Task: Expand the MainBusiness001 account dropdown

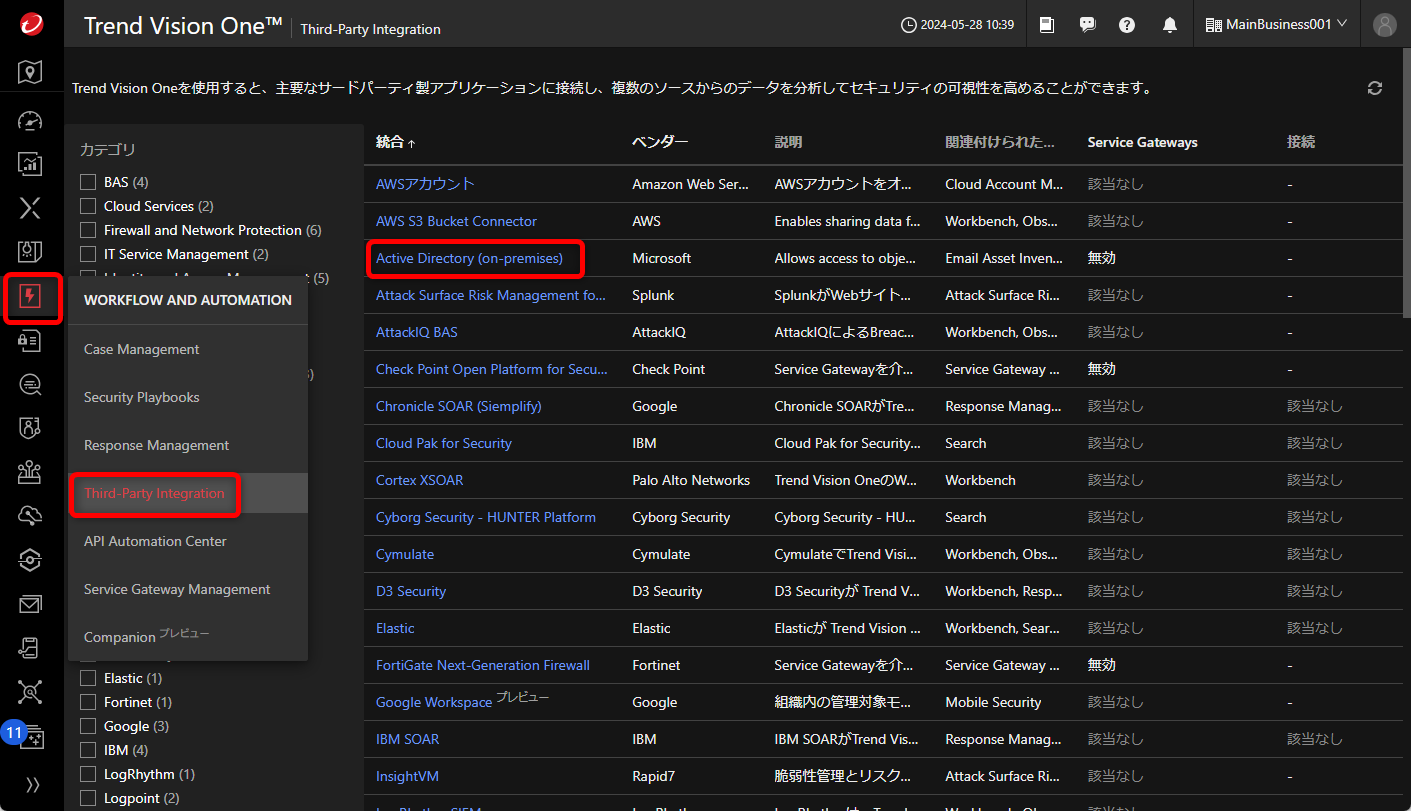Action: [x=1276, y=25]
